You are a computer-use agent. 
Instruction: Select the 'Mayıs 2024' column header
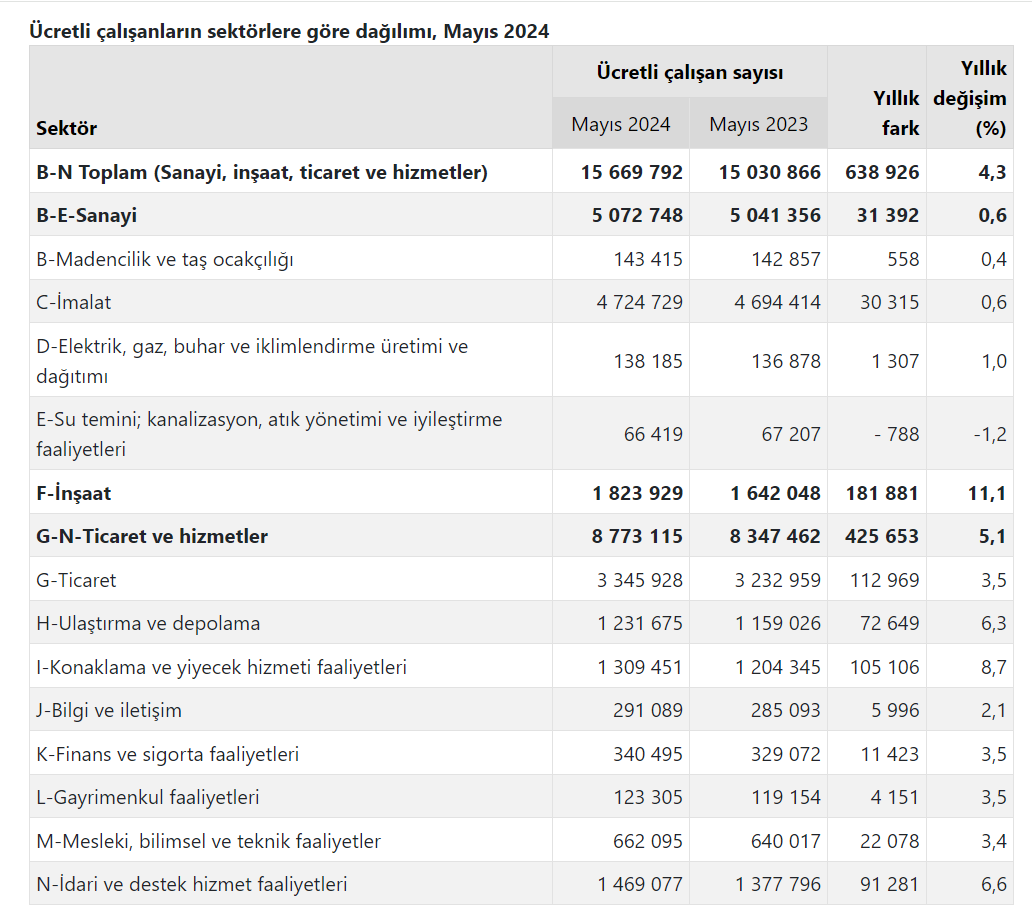coord(621,124)
